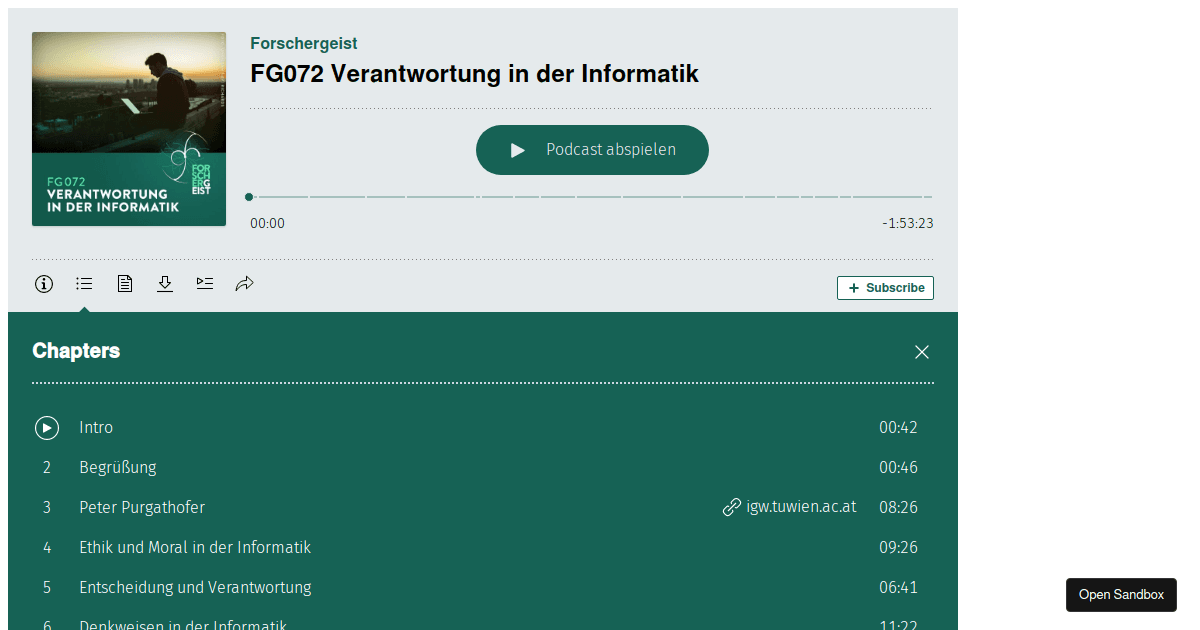Select chapter Entscheidung und Verantwortung
1200x630 pixels.
[195, 587]
